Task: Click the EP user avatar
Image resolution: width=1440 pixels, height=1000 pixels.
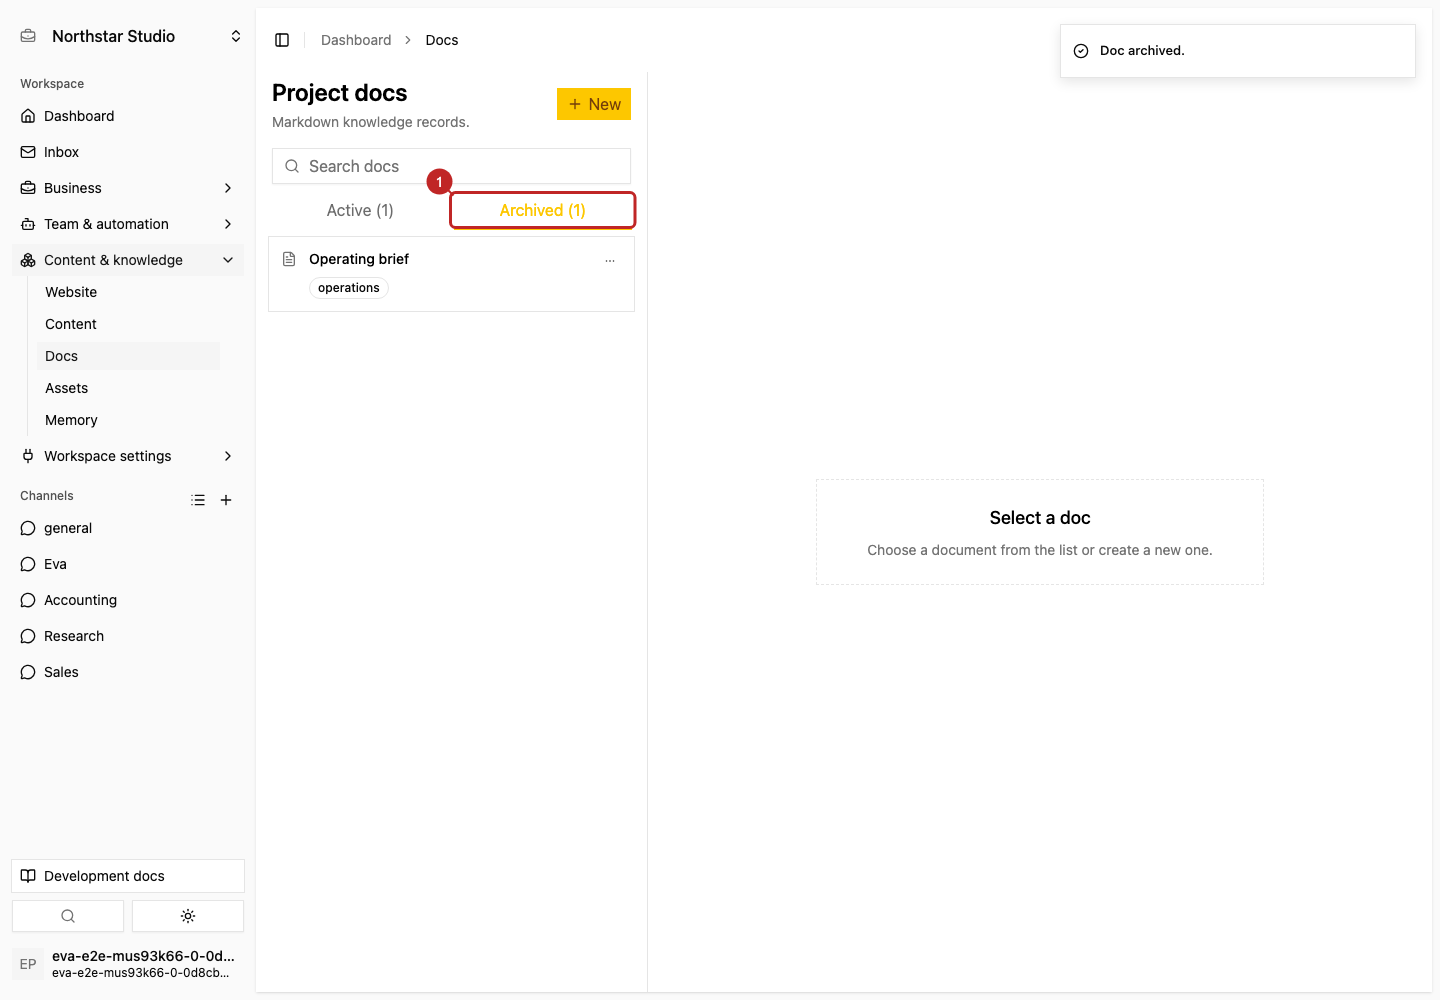Action: point(28,964)
